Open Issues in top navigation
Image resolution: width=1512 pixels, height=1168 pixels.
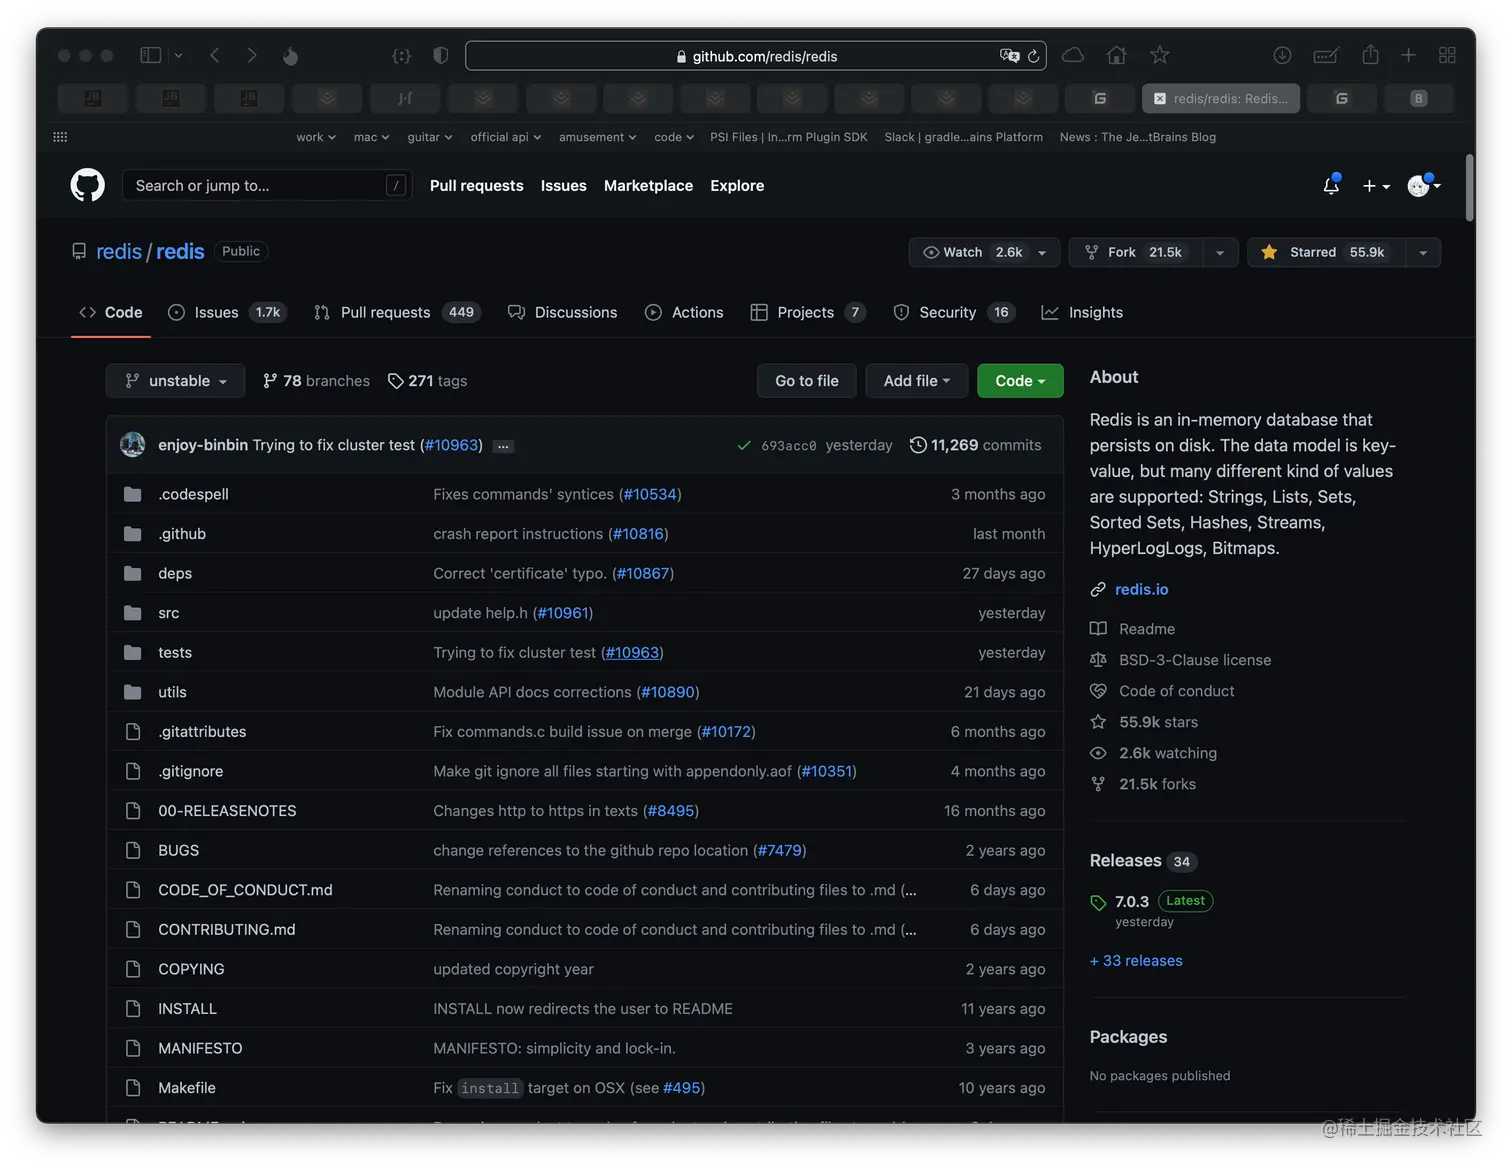[564, 186]
